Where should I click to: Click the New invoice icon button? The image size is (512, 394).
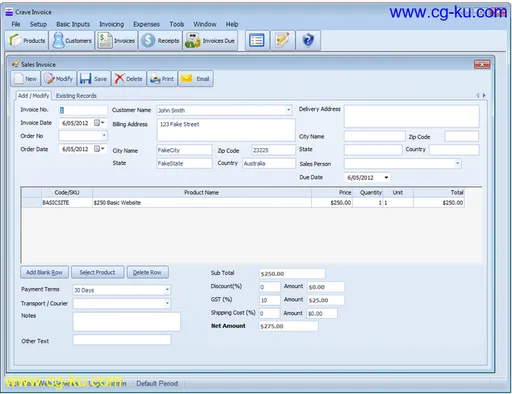(25, 79)
